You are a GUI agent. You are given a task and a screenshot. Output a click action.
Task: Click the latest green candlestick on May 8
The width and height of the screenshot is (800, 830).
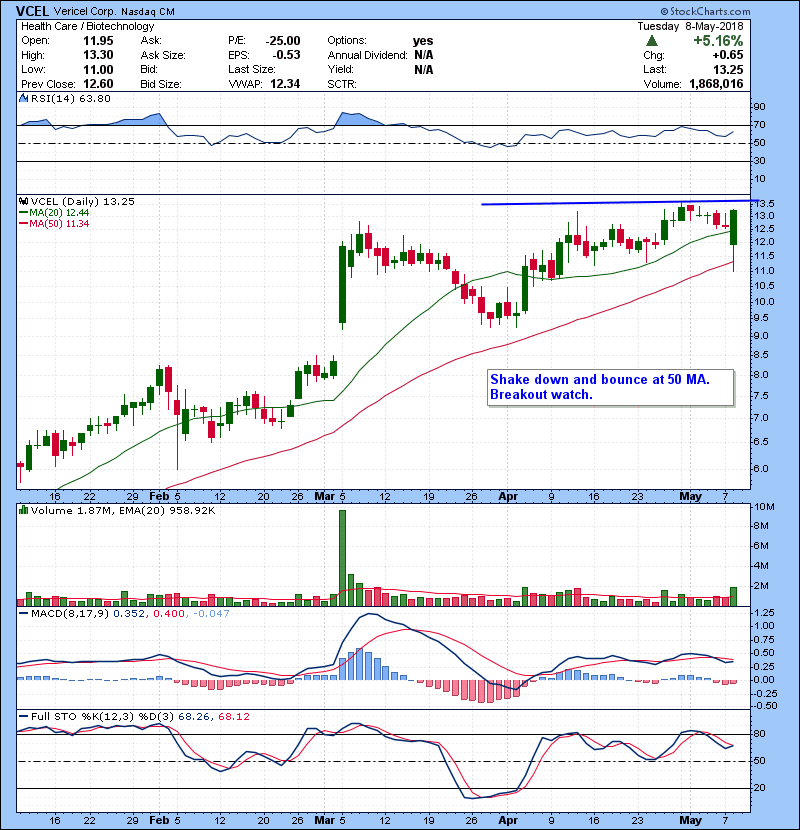click(733, 228)
